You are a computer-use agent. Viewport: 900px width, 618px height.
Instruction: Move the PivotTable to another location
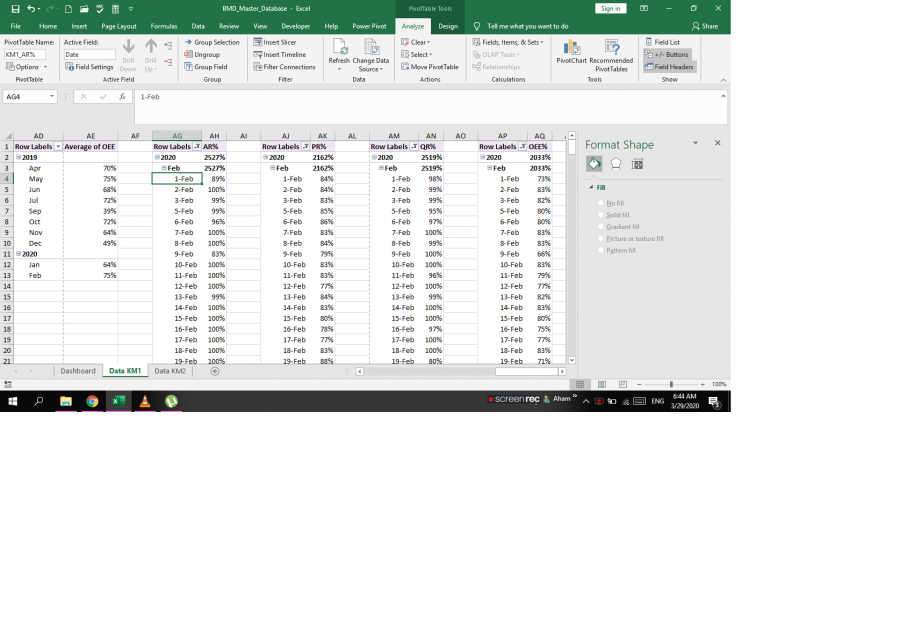pyautogui.click(x=430, y=67)
